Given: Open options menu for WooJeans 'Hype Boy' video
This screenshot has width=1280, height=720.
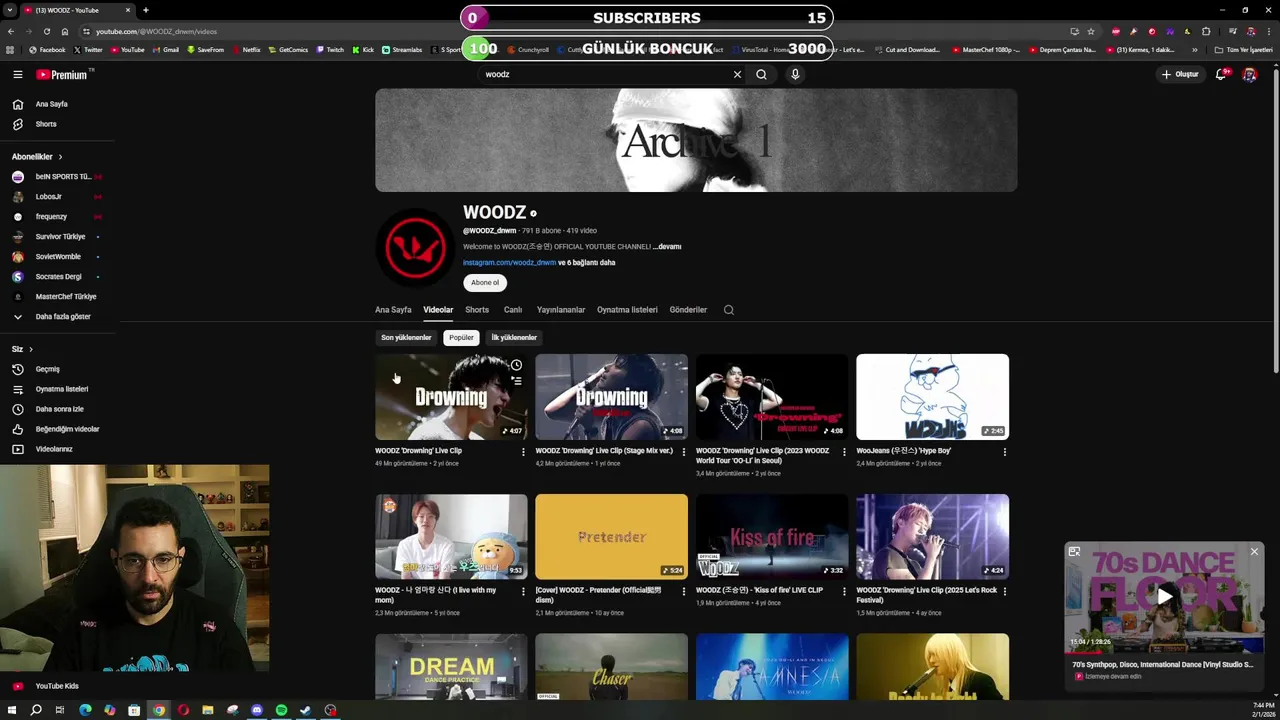Looking at the screenshot, I should pyautogui.click(x=1005, y=452).
